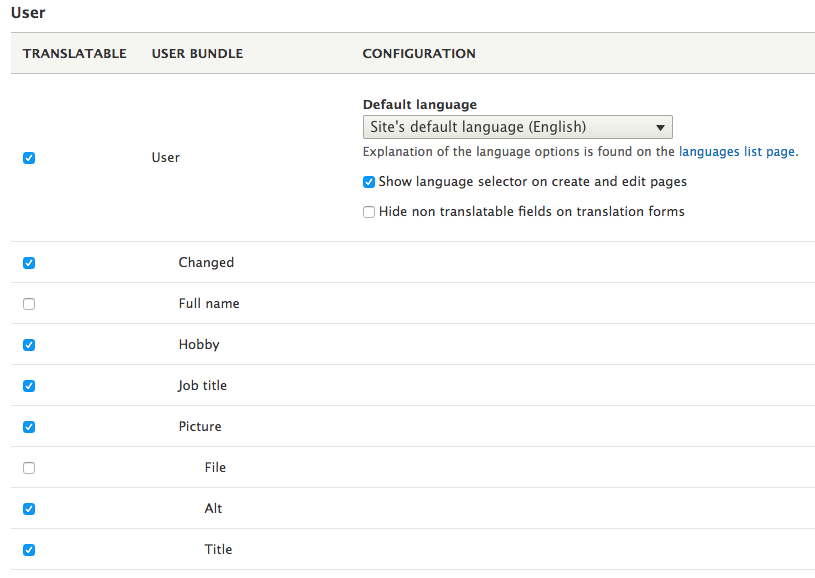Uncheck the Picture translatable checkbox
The image size is (815, 578).
coord(29,427)
